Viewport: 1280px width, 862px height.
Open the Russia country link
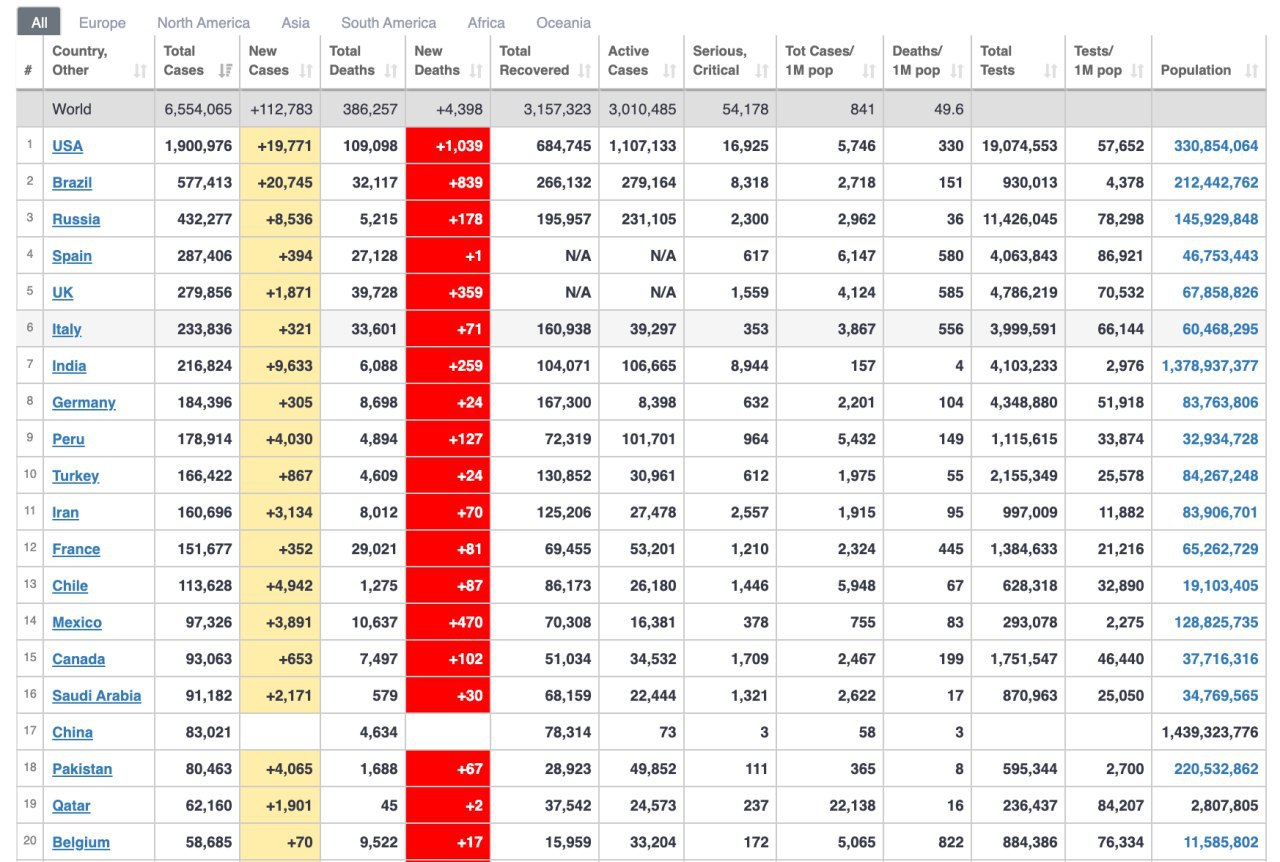point(76,219)
